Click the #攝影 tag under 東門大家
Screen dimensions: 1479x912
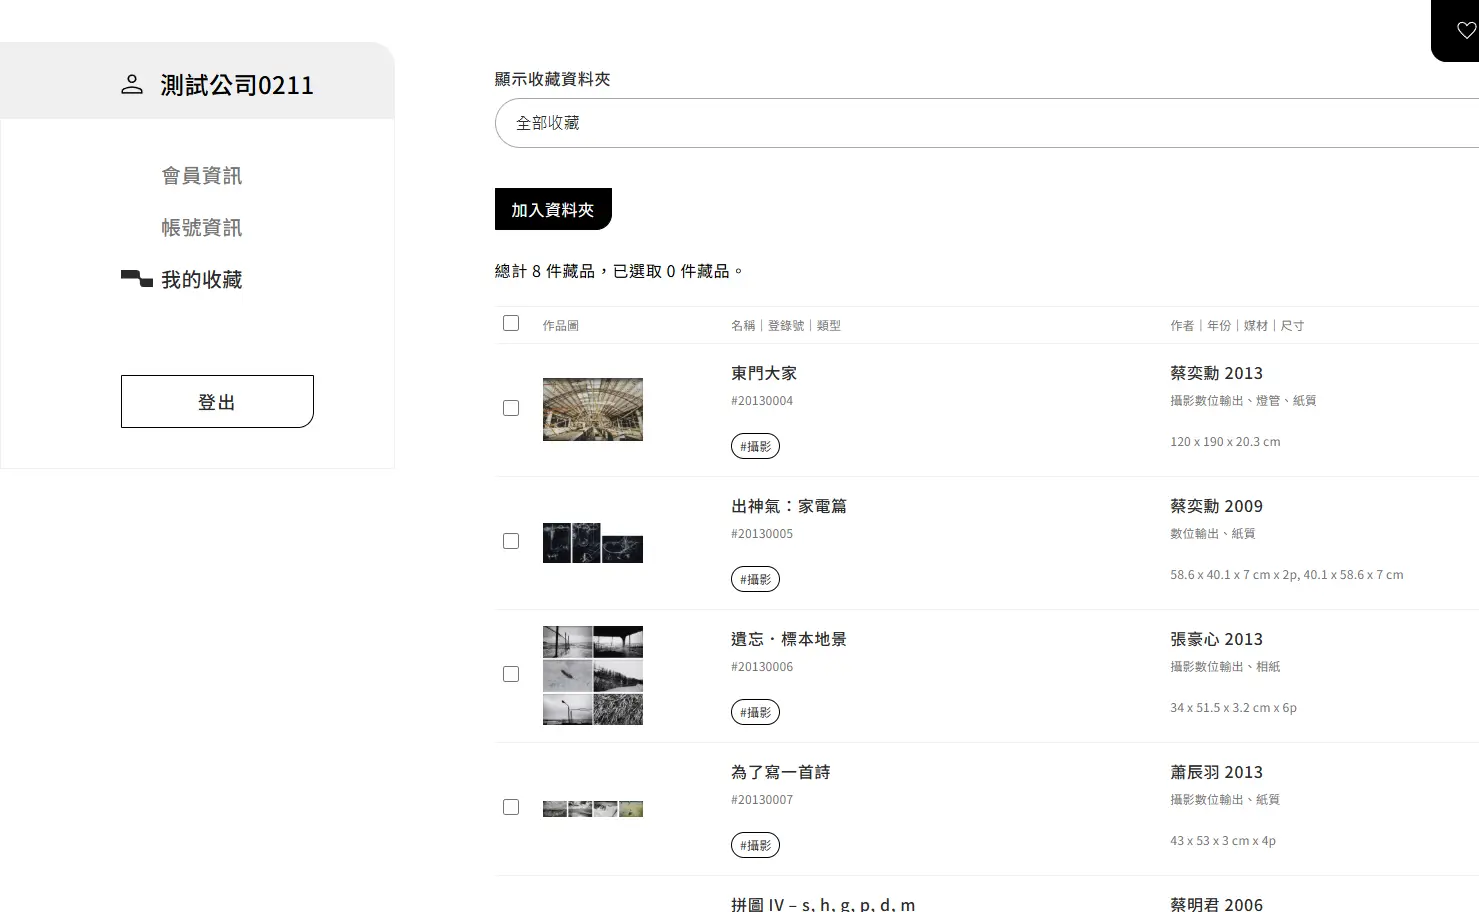[755, 446]
